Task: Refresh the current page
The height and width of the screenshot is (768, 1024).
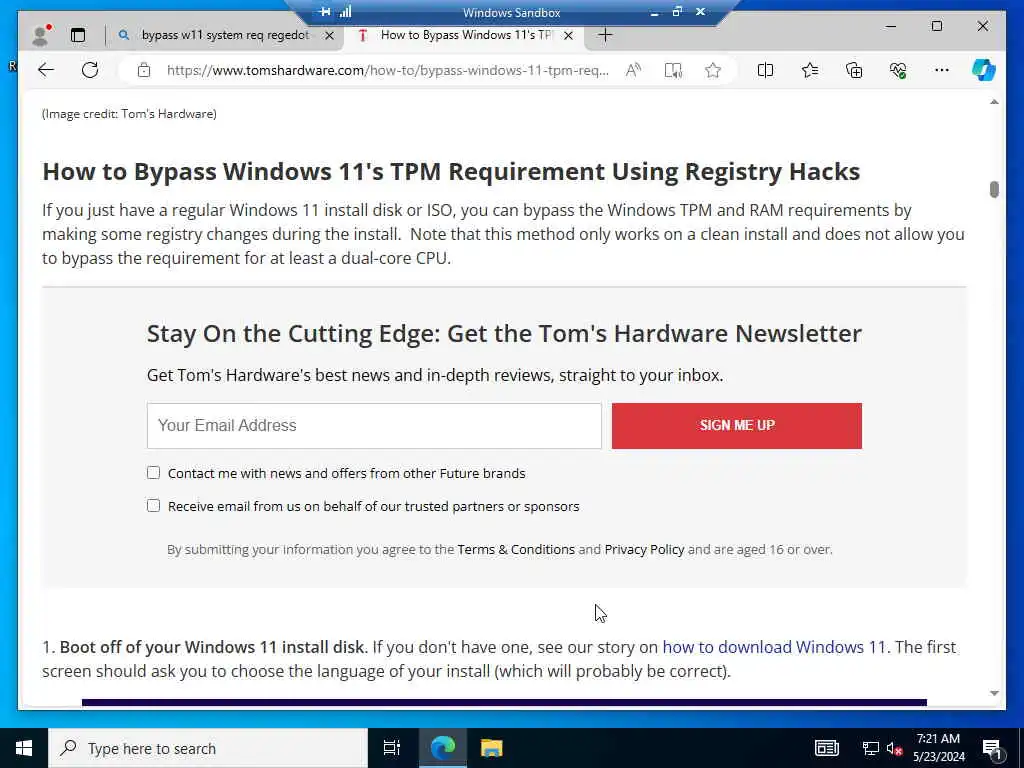Action: (90, 70)
